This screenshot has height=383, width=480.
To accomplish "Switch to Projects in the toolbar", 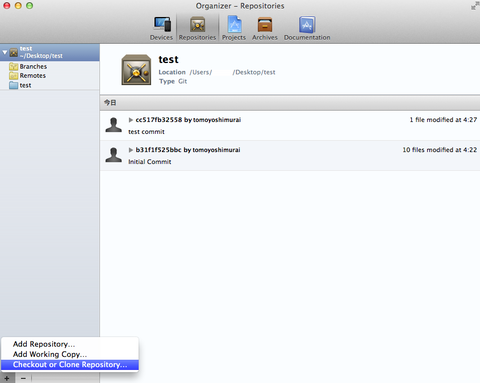I will [x=234, y=25].
